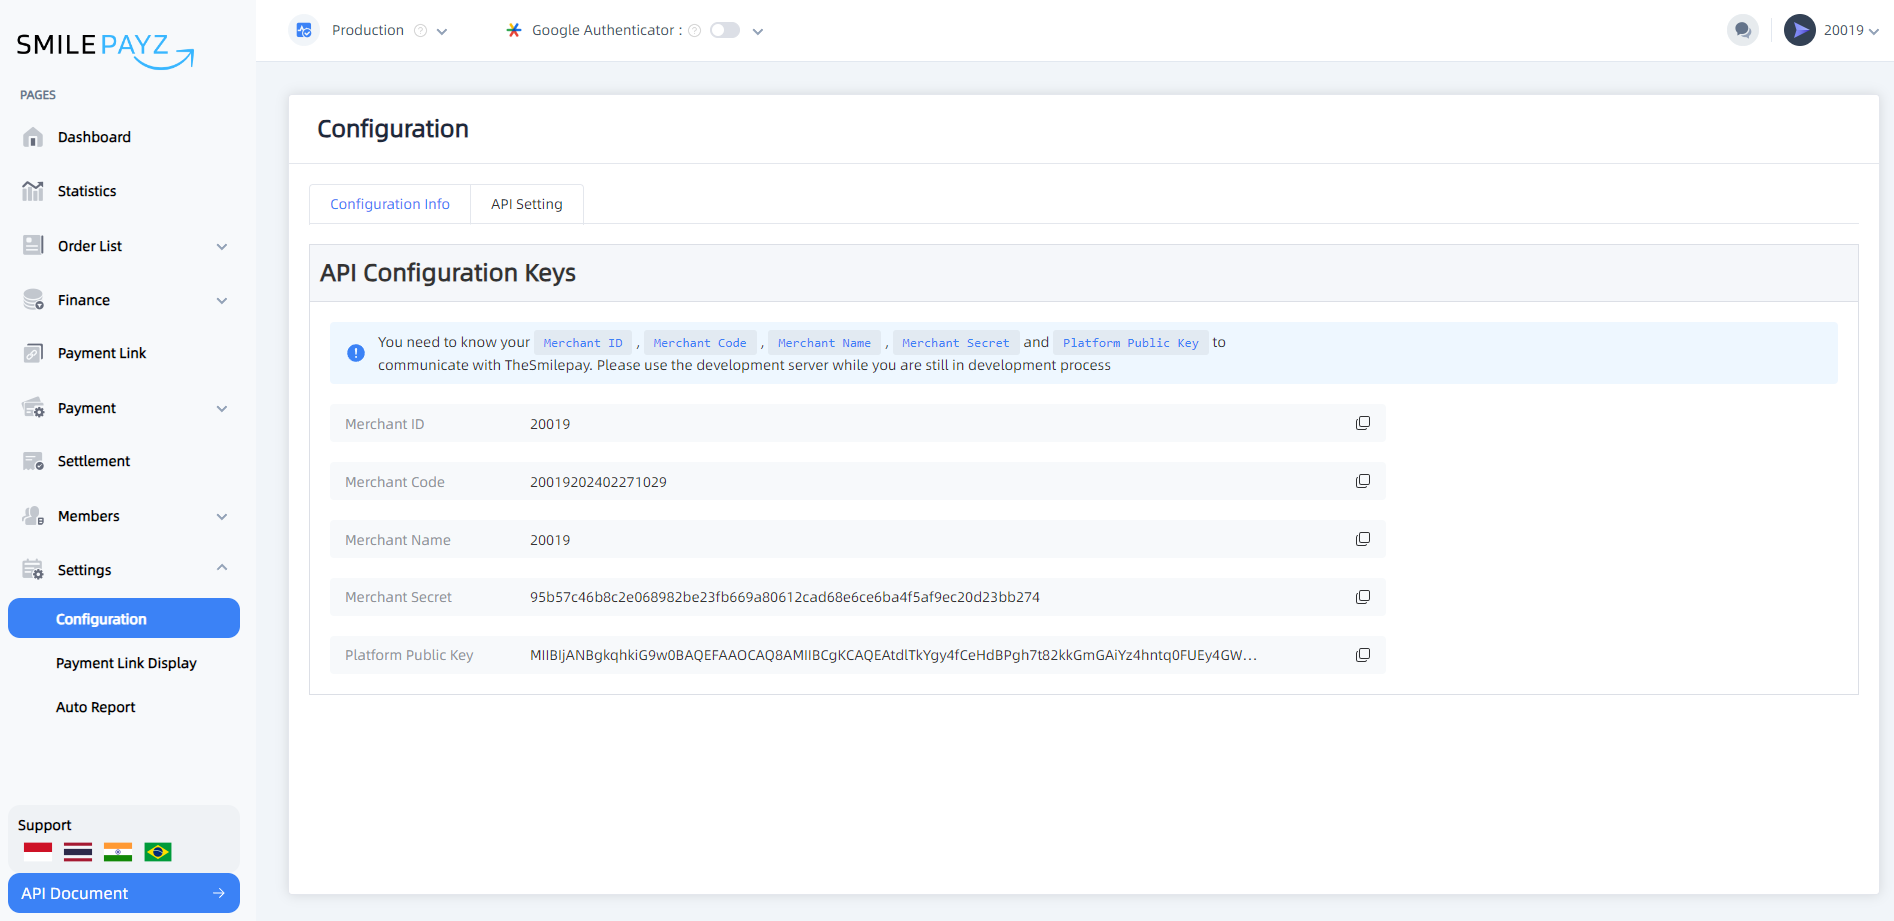
Task: Click the Finance coins icon
Action: coord(33,299)
